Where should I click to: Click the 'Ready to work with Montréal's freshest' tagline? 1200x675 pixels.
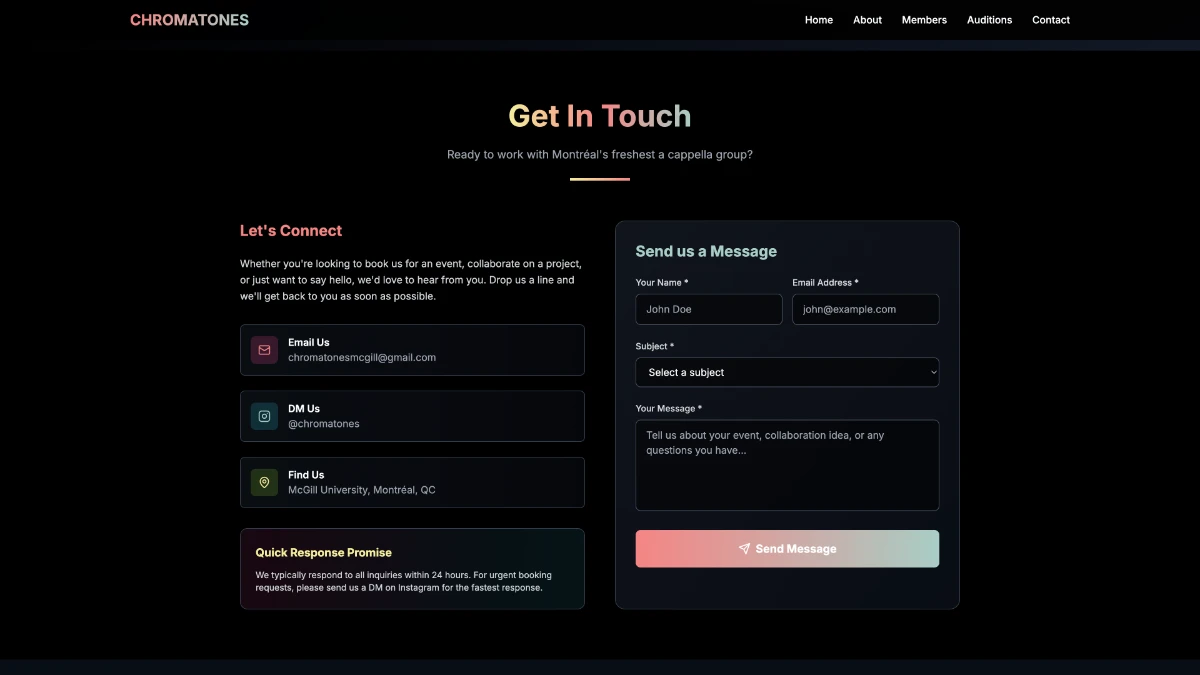point(600,155)
